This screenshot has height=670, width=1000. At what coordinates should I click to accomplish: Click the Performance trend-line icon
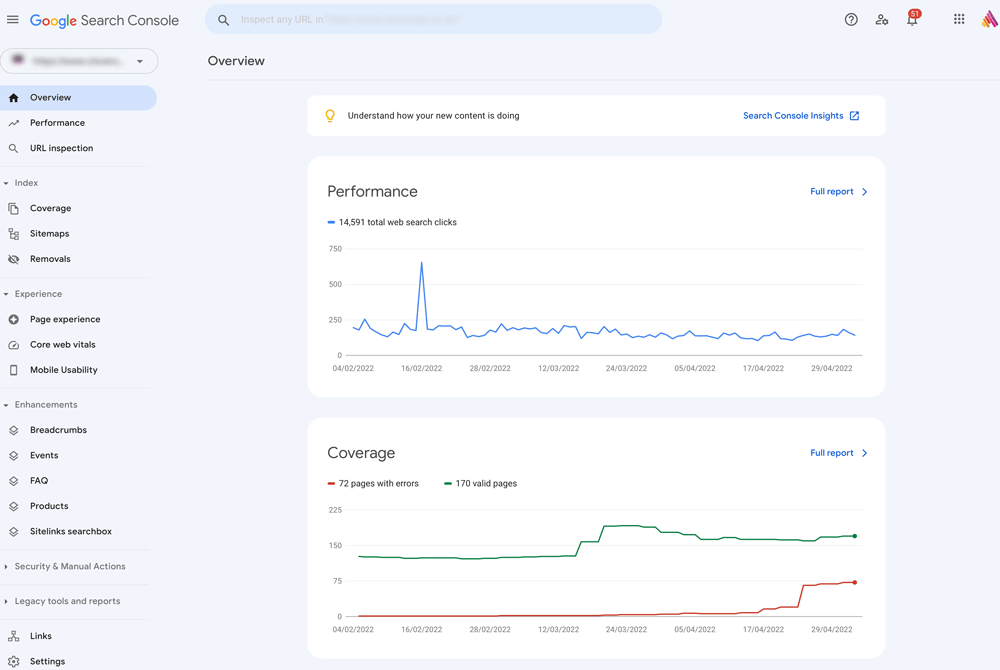point(13,123)
